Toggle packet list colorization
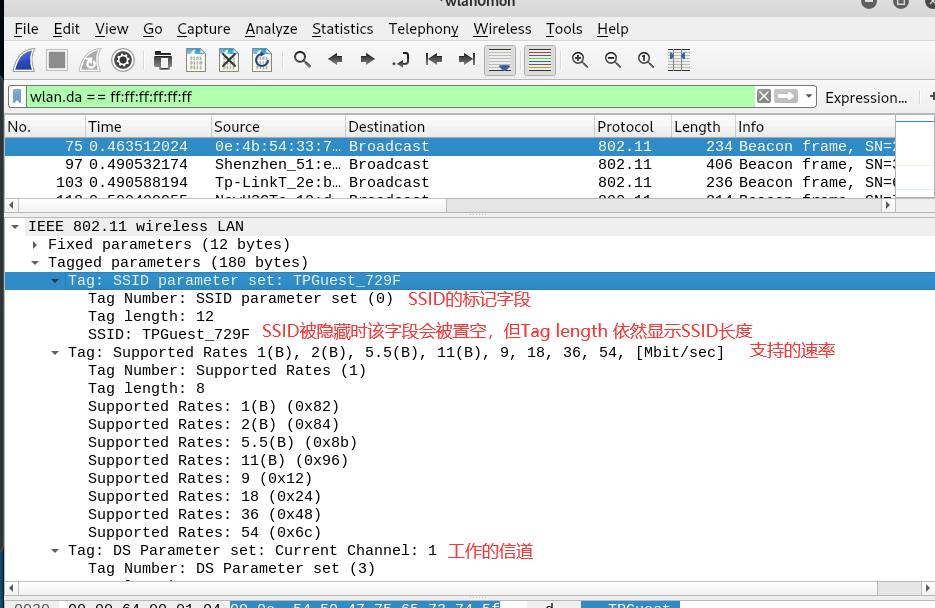935x608 pixels. [539, 60]
